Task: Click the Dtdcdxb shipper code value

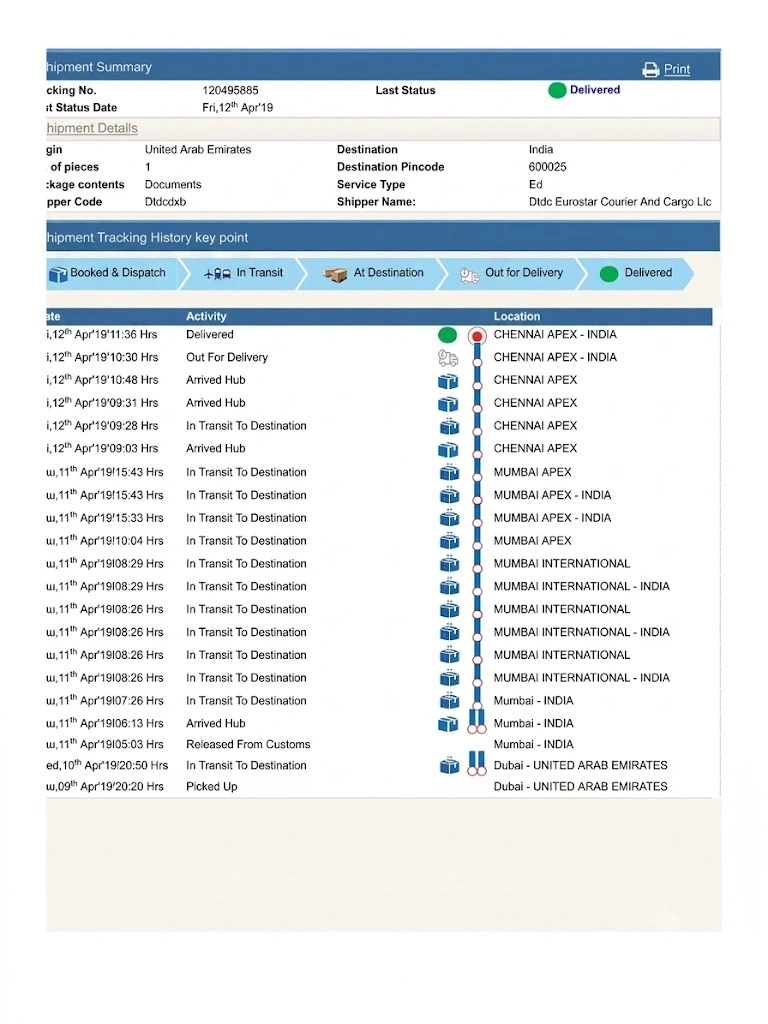Action: [x=165, y=202]
